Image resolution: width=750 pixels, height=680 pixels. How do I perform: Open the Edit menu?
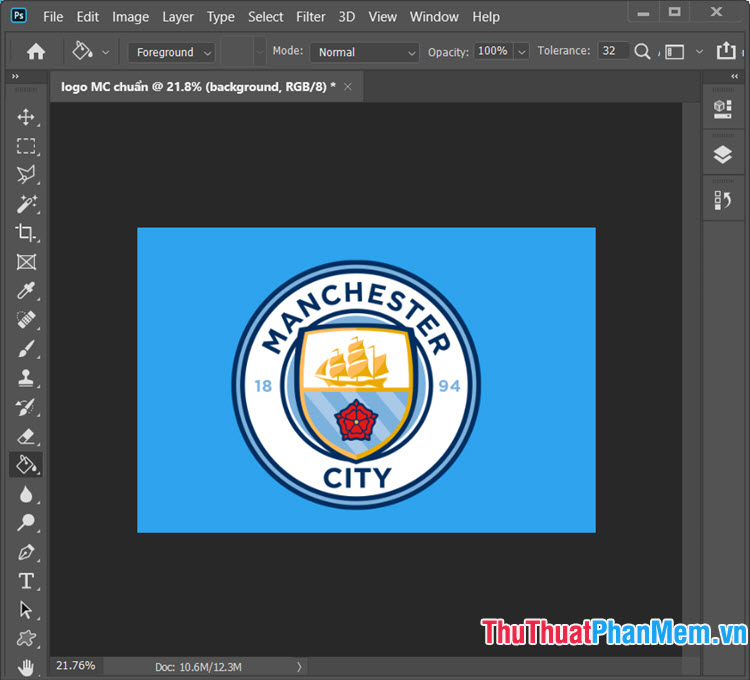pyautogui.click(x=88, y=17)
